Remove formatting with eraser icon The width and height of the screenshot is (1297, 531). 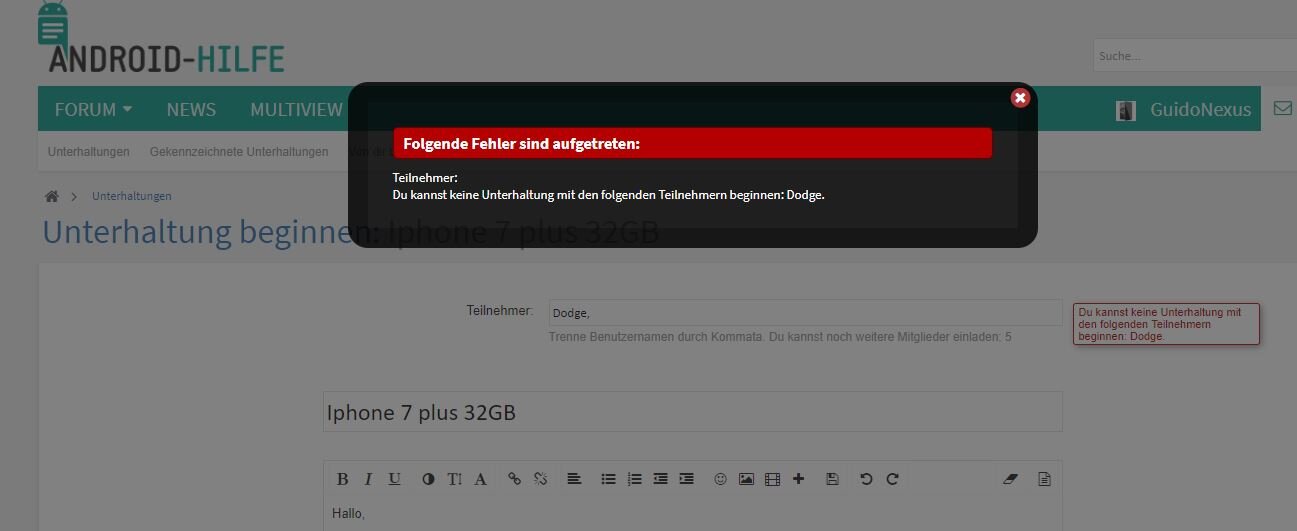(x=1010, y=479)
